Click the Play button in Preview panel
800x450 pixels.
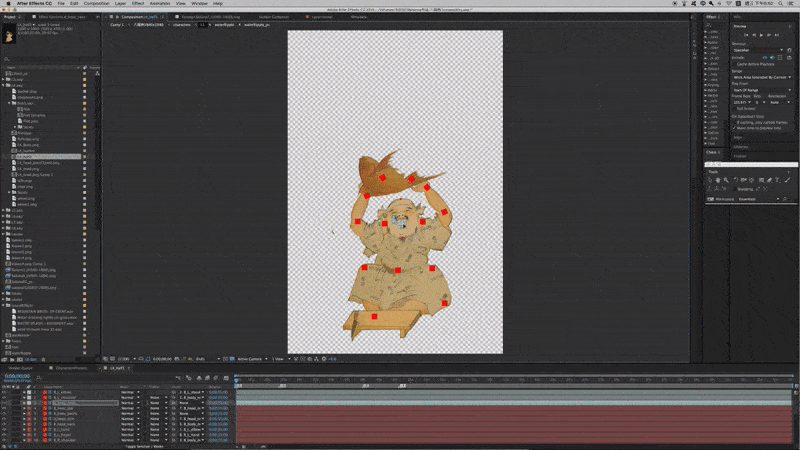(x=761, y=35)
